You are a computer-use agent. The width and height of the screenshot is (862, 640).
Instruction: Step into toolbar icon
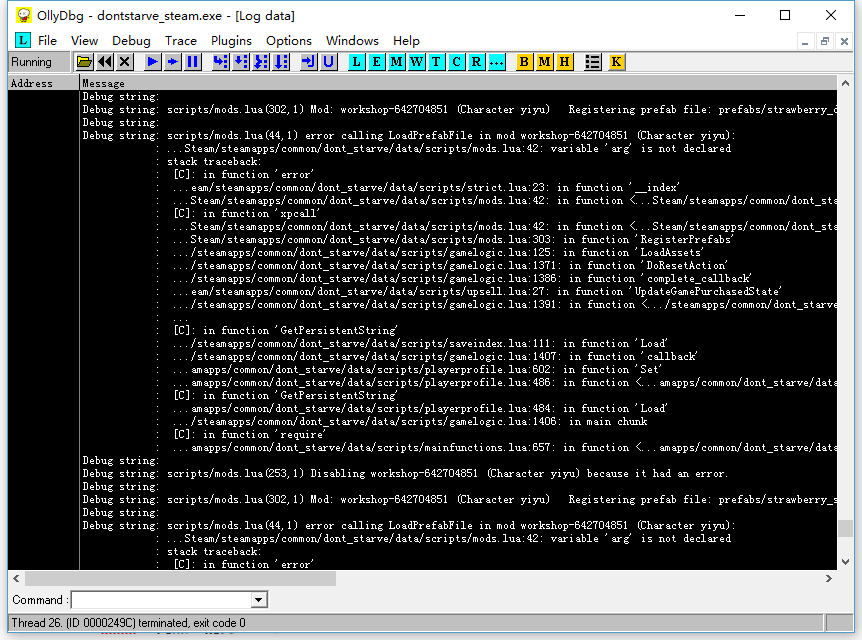point(220,62)
